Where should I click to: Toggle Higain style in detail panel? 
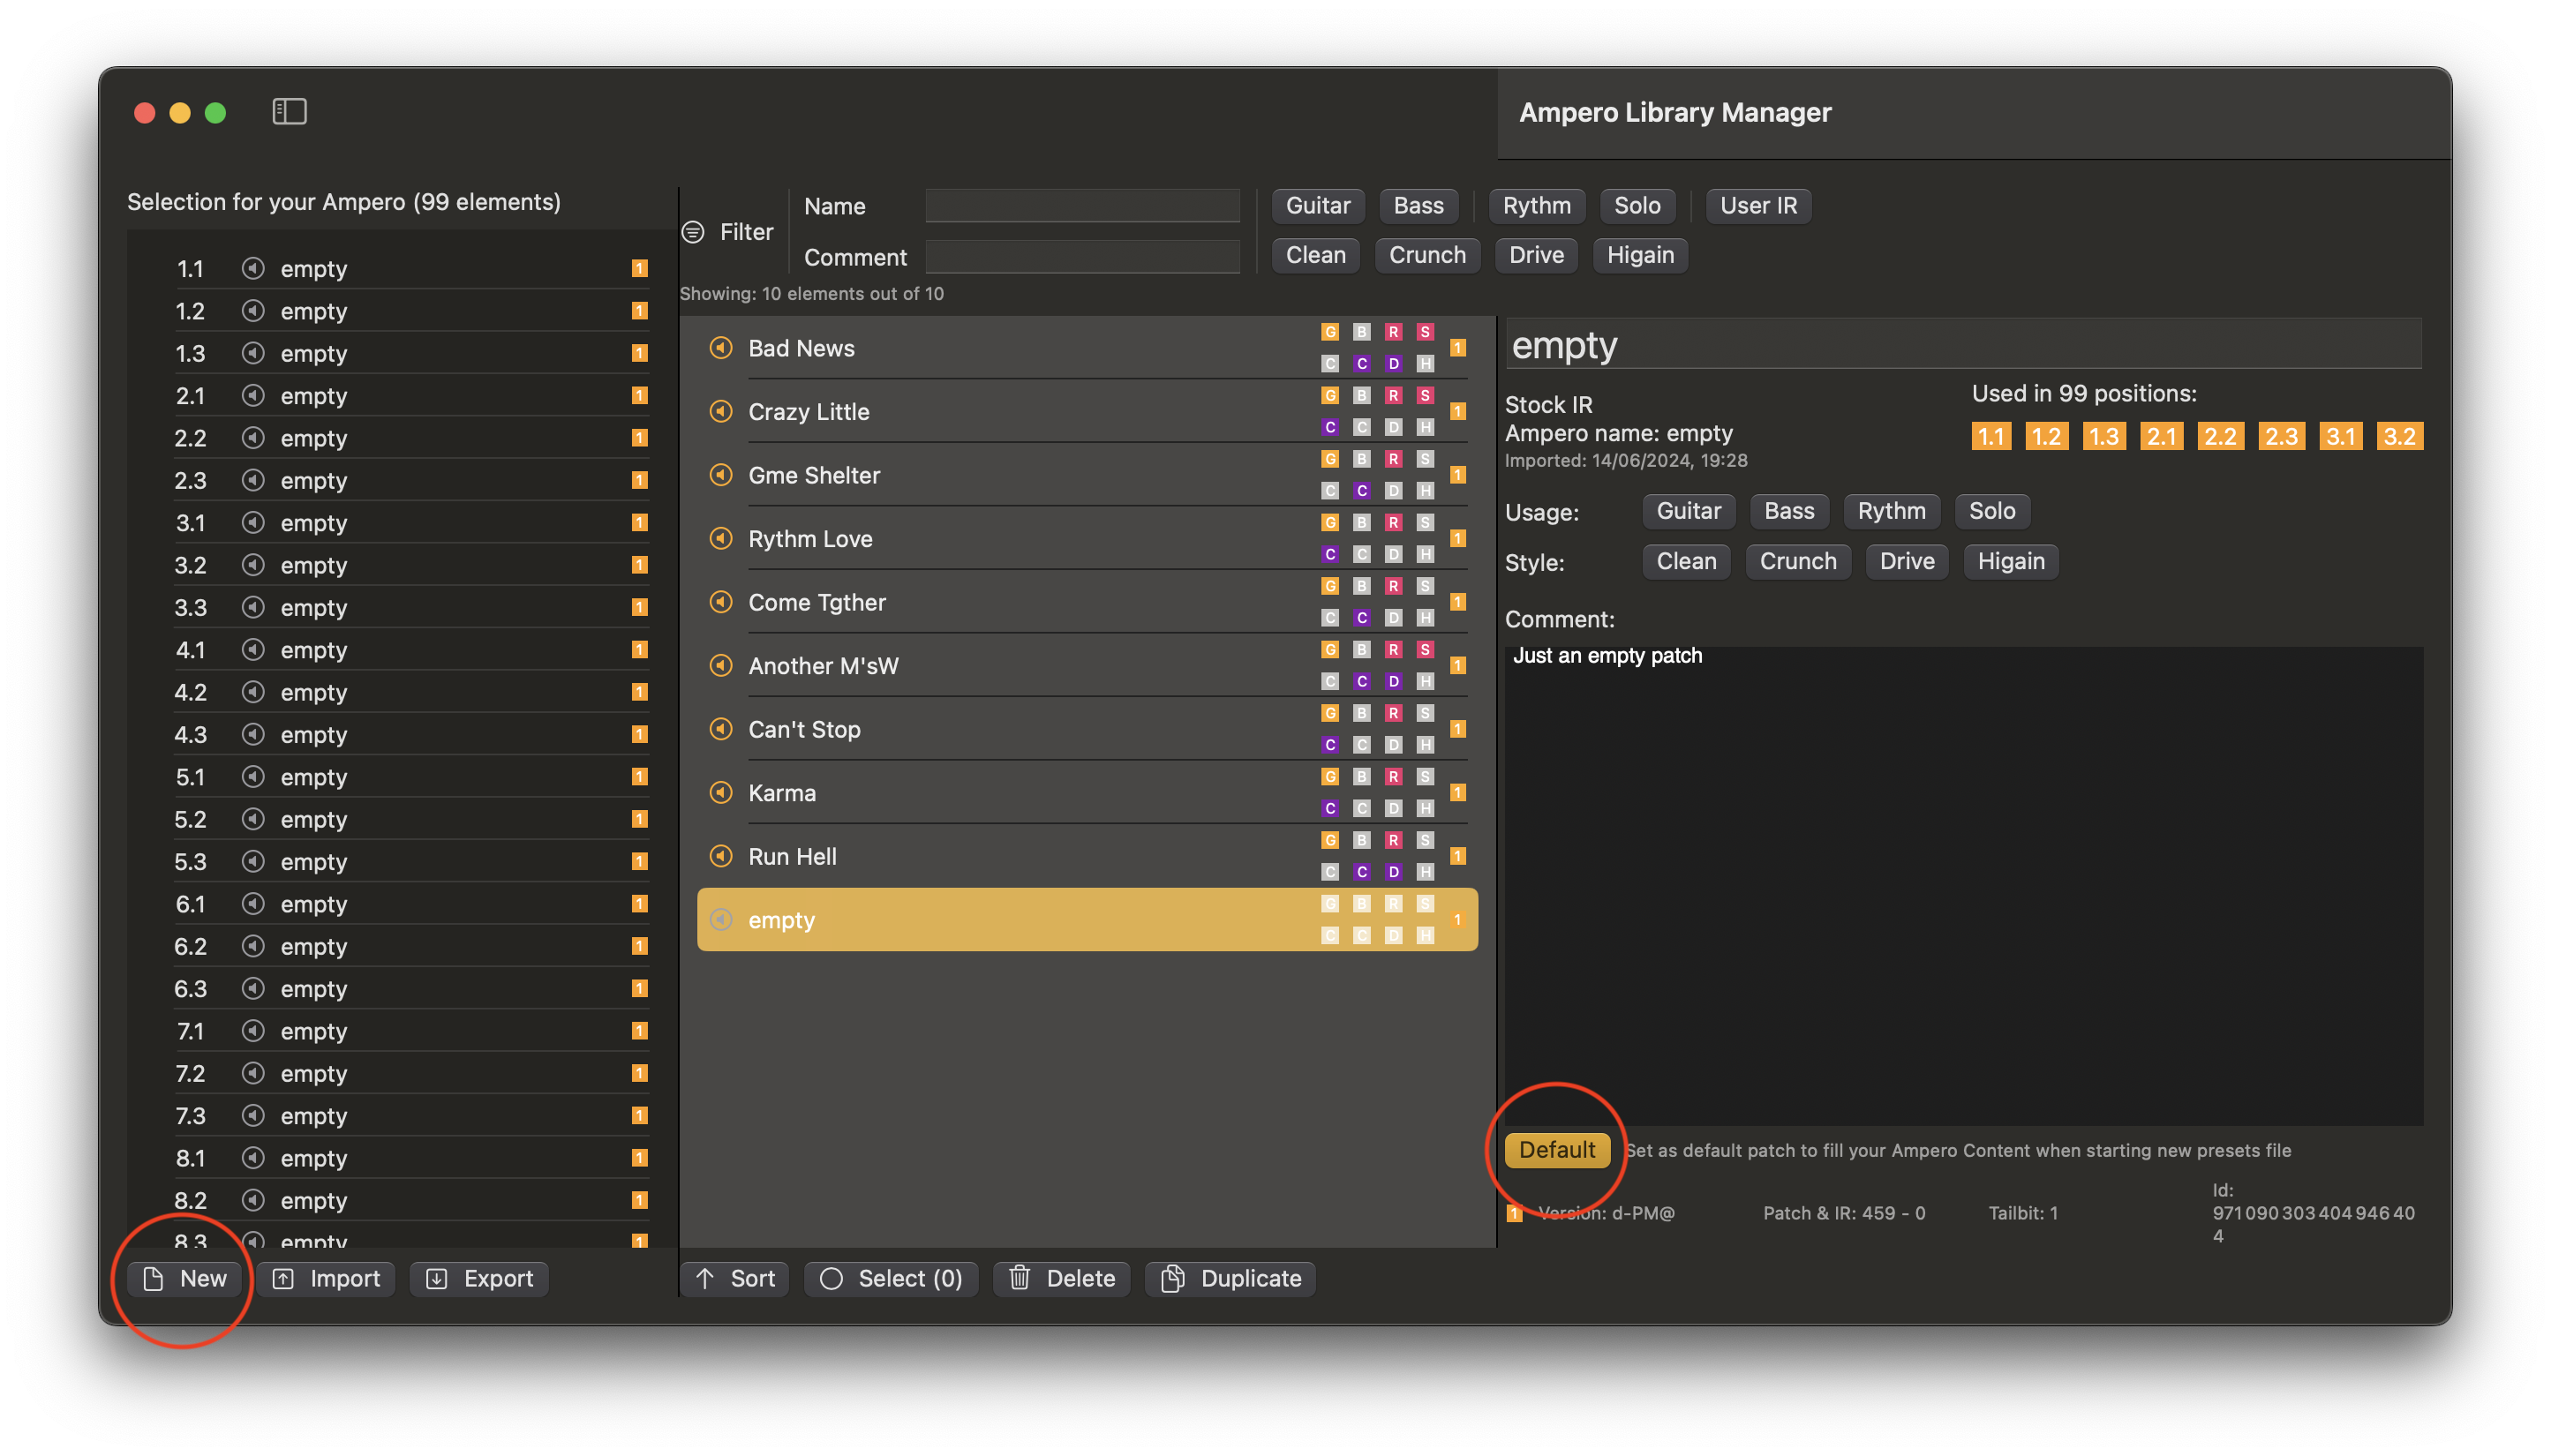(2010, 561)
